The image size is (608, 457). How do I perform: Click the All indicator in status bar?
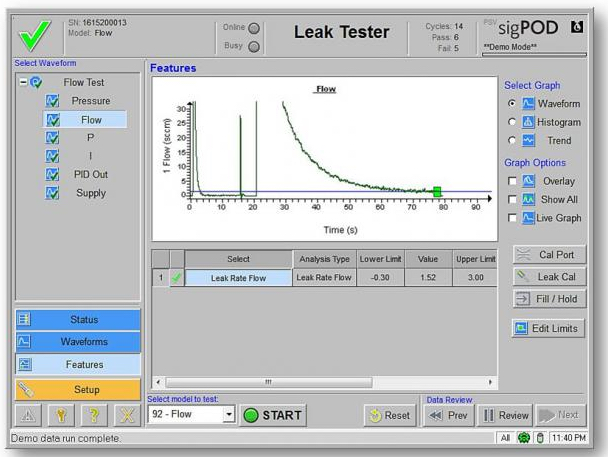[x=505, y=438]
